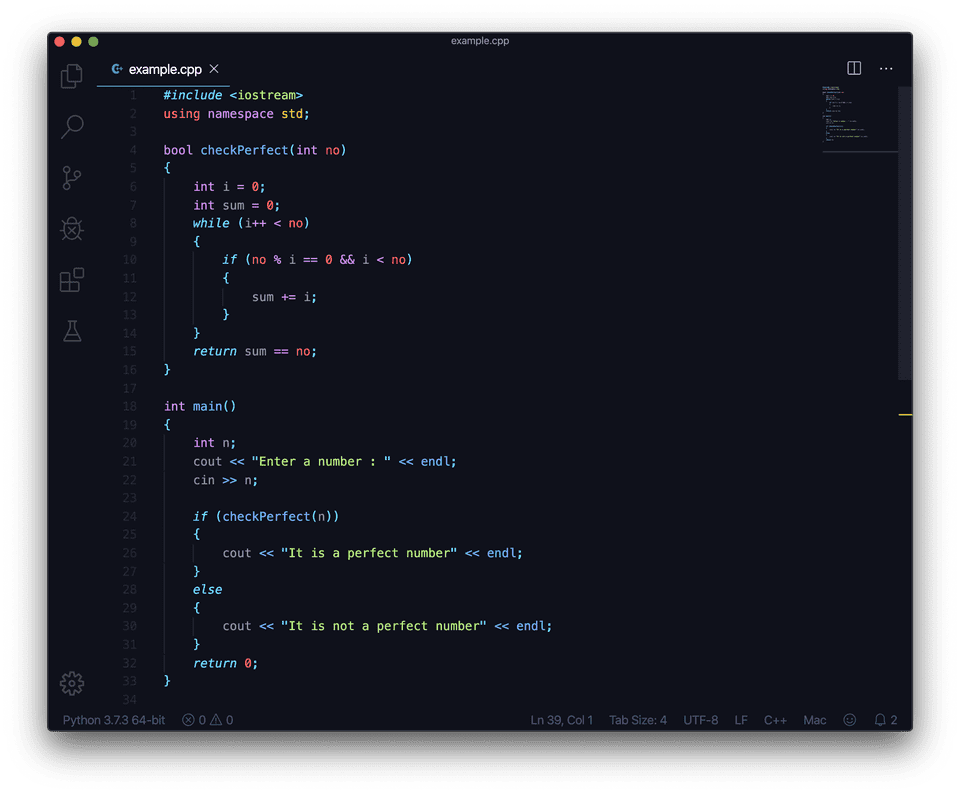Open the Run and Debug panel
Viewport: 960px width, 794px height.
[71, 229]
